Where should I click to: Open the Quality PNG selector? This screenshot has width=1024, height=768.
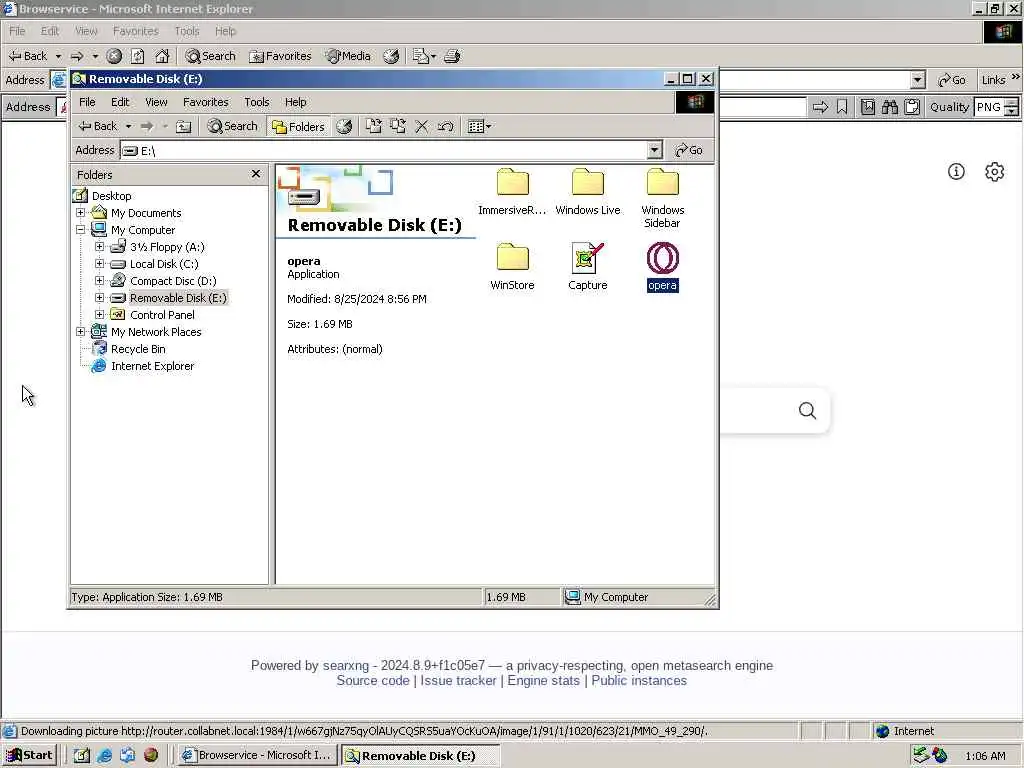click(995, 106)
